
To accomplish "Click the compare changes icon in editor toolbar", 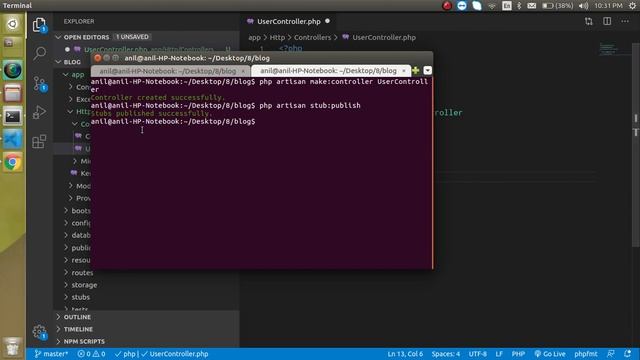I will 589,21.
